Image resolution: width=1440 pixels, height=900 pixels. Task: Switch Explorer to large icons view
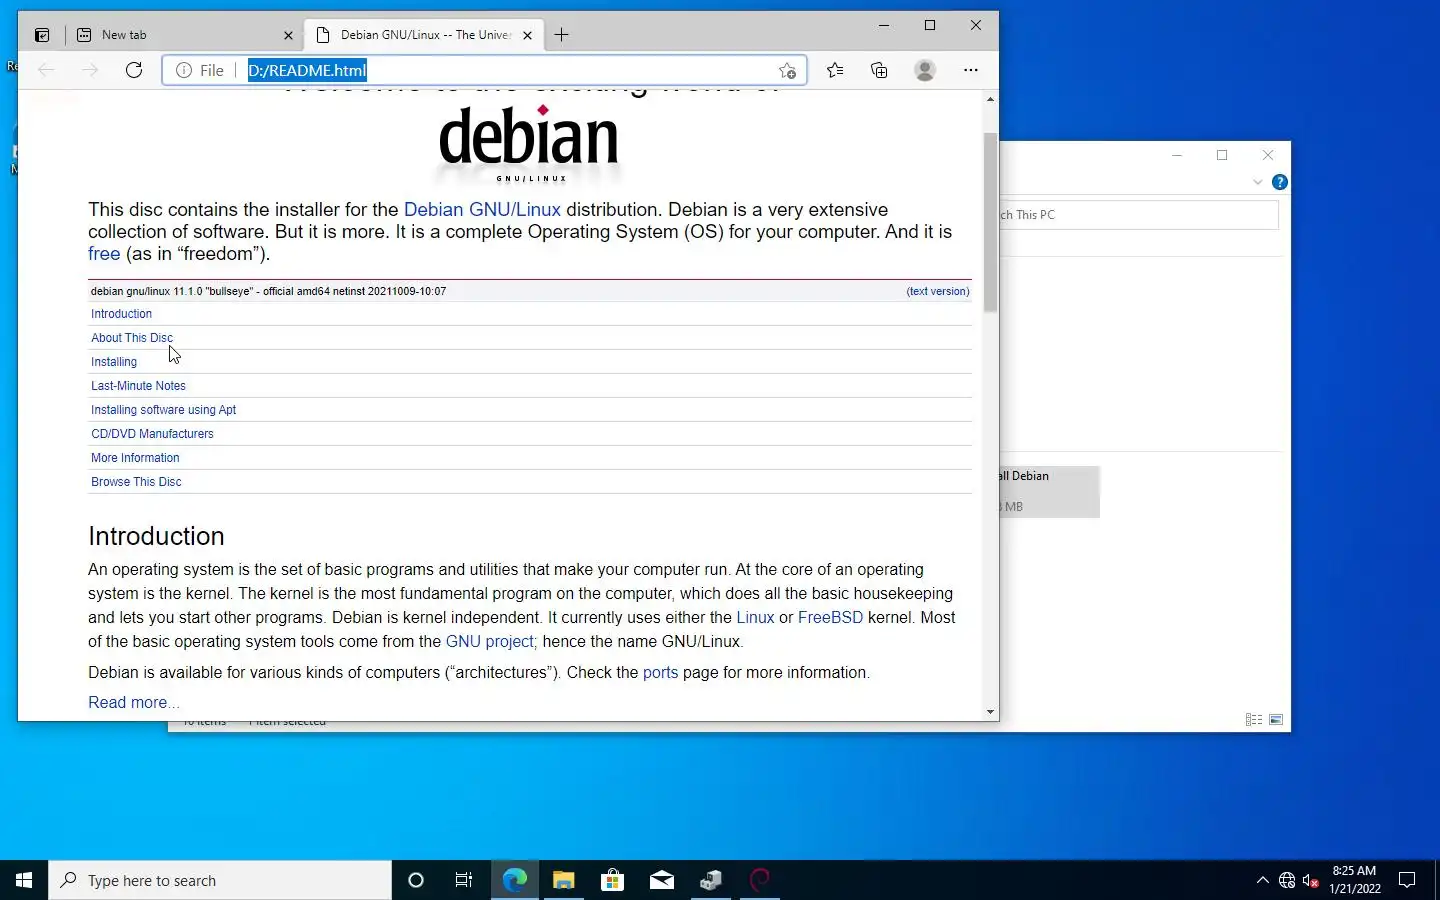(x=1276, y=720)
